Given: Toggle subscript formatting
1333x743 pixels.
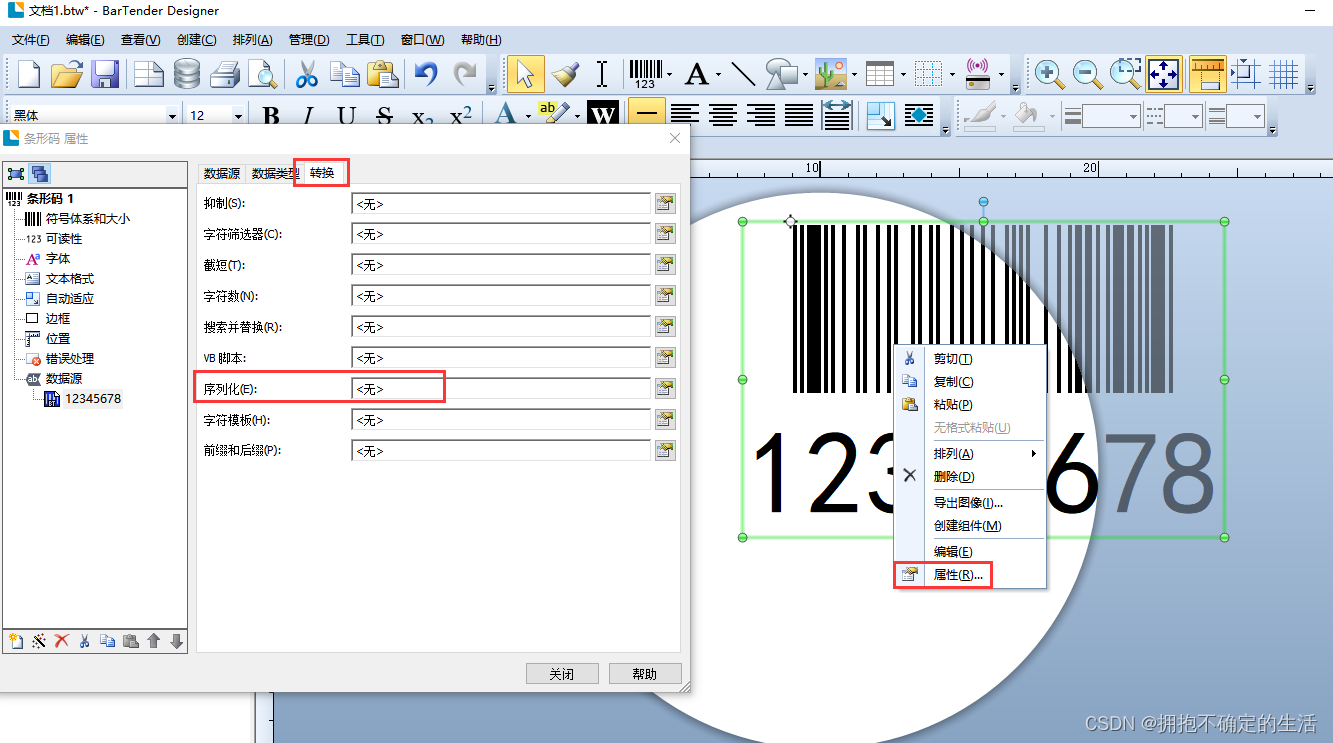Looking at the screenshot, I should [x=423, y=116].
